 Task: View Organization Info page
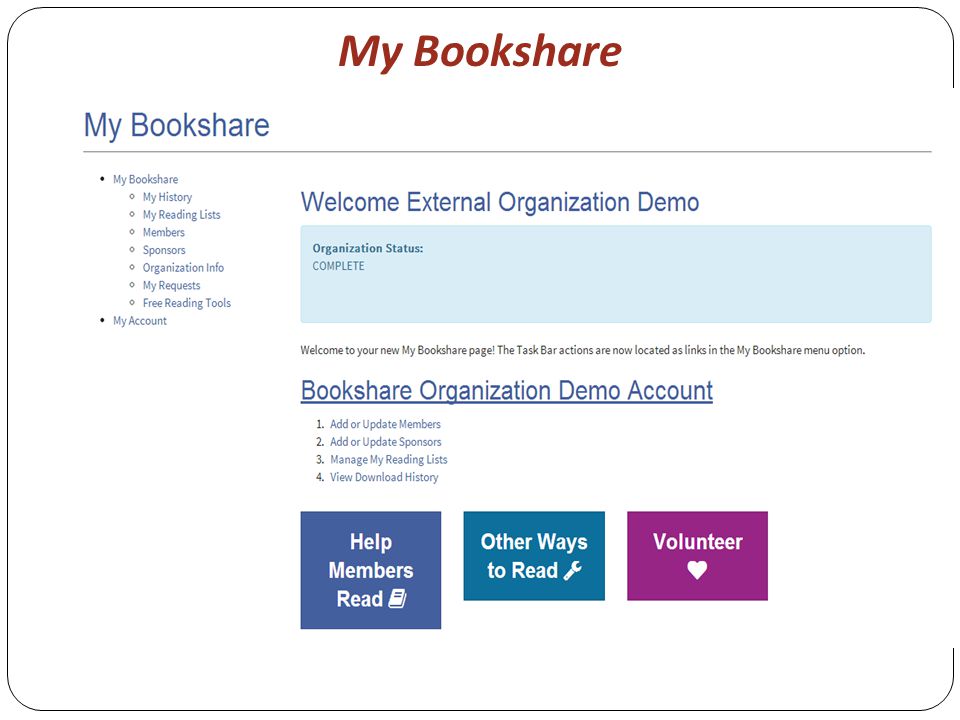point(183,268)
